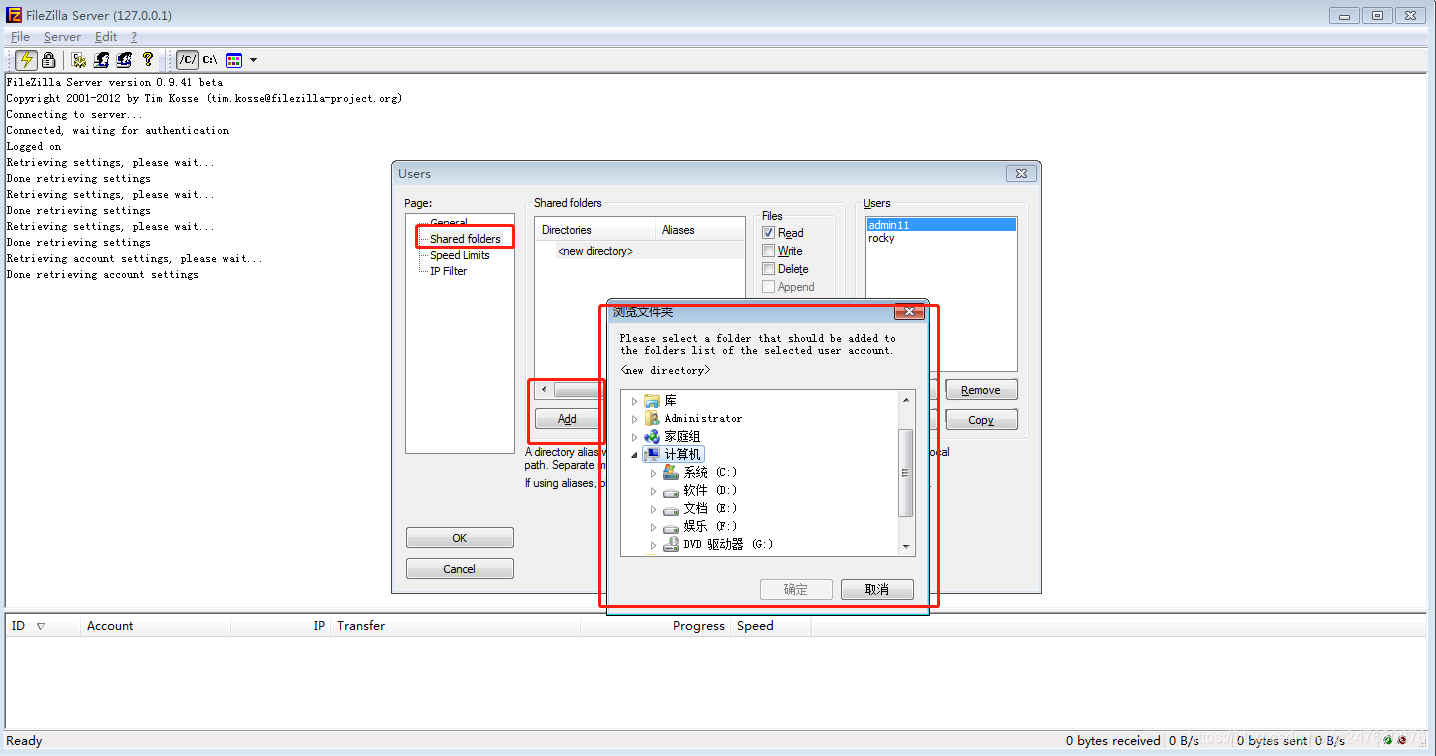
Task: Open the dropdown arrow beside the grid icon
Action: (x=253, y=60)
